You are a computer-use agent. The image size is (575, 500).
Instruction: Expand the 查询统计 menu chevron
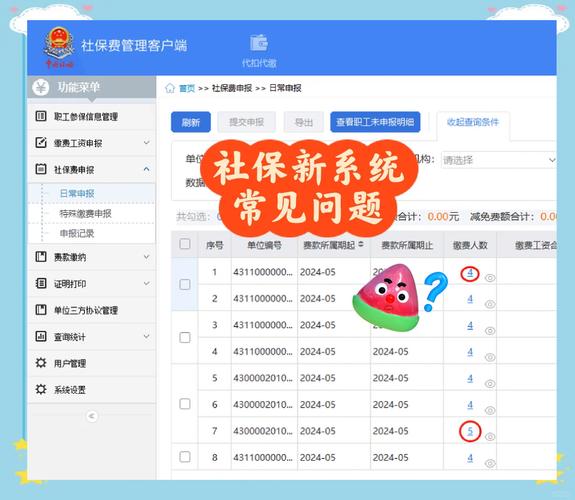pos(146,336)
